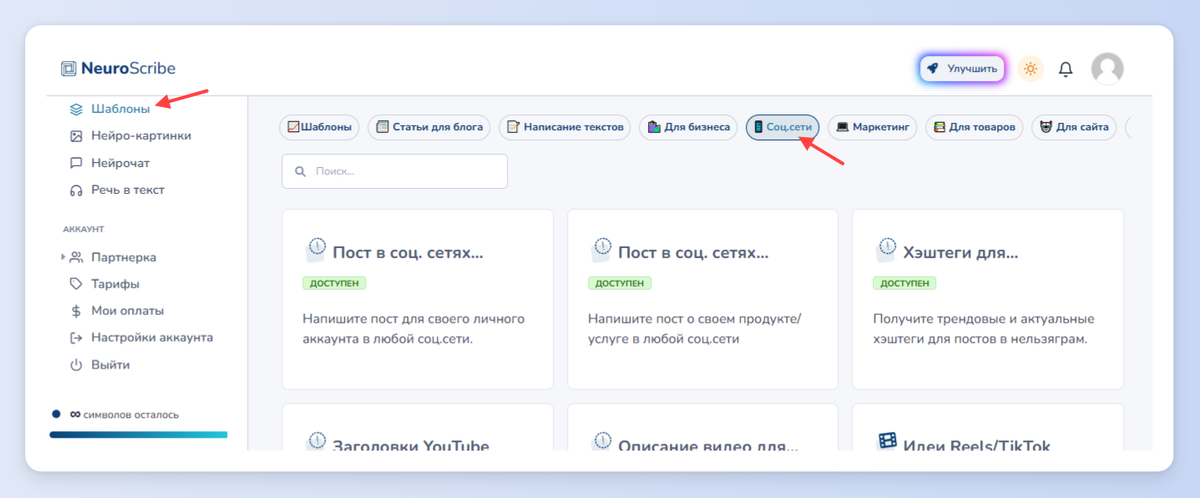Open the Заголовки YouTube template card
Viewport: 1200px width, 498px height.
(x=418, y=427)
